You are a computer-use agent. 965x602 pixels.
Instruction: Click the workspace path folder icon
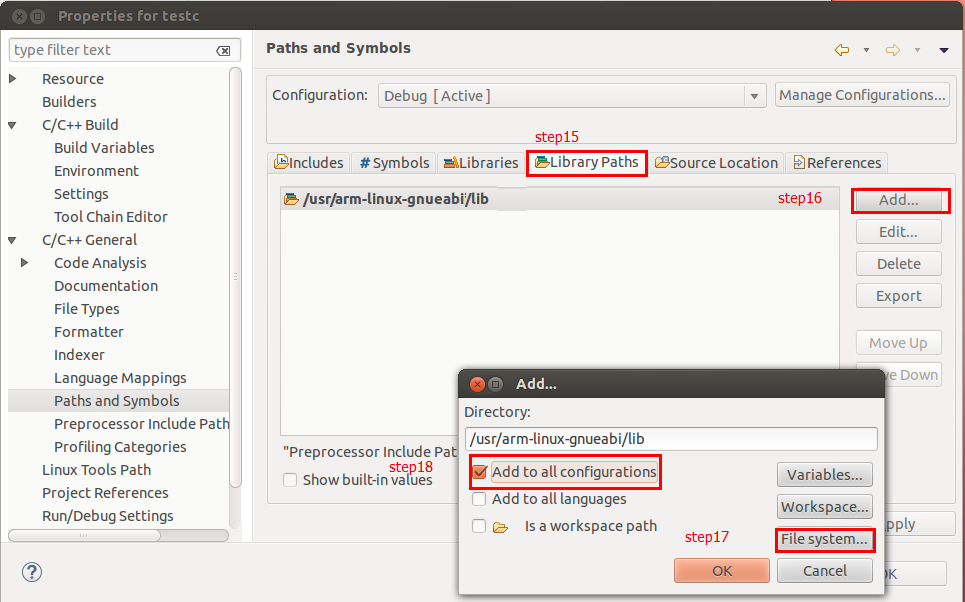coord(500,528)
